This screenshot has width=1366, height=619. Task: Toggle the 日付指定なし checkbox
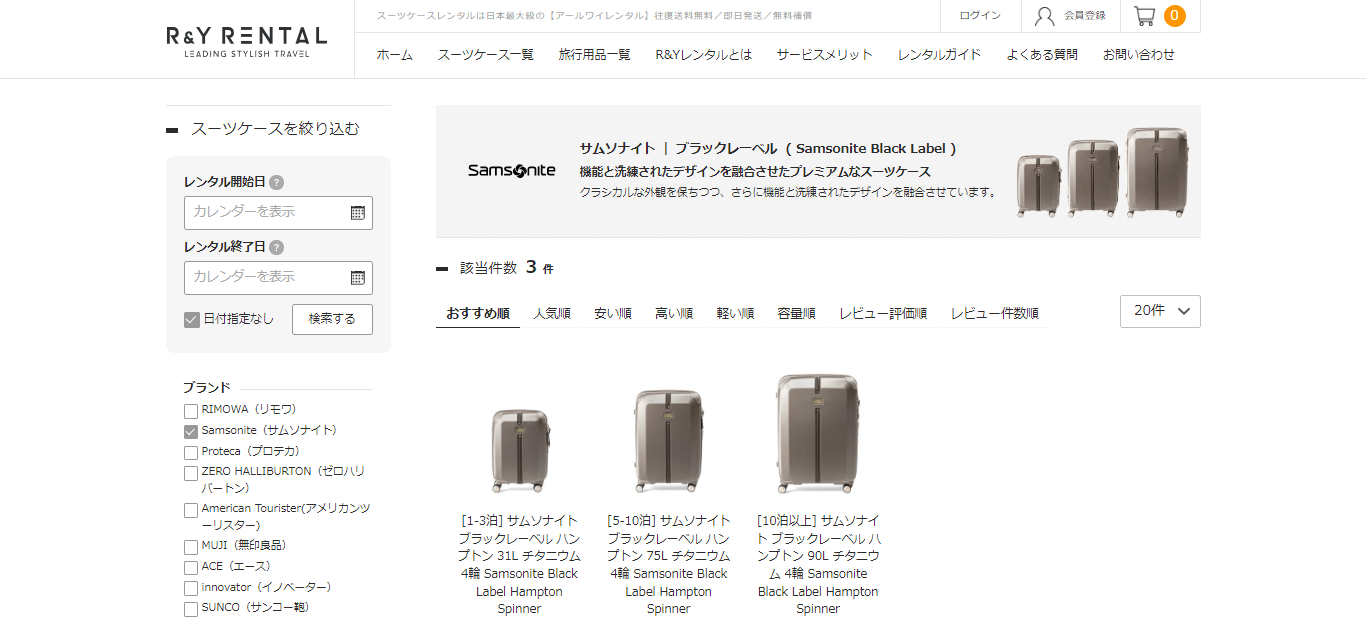[x=192, y=319]
